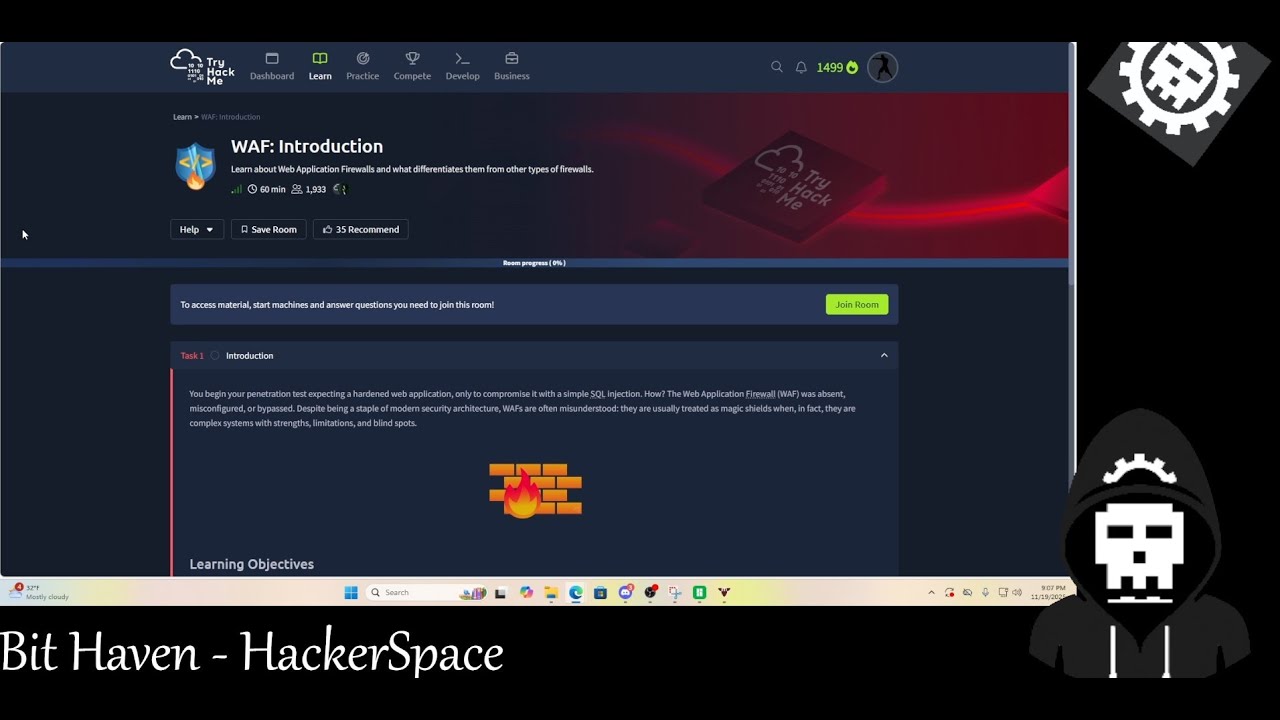1280x720 pixels.
Task: Open the notifications bell
Action: (x=801, y=67)
